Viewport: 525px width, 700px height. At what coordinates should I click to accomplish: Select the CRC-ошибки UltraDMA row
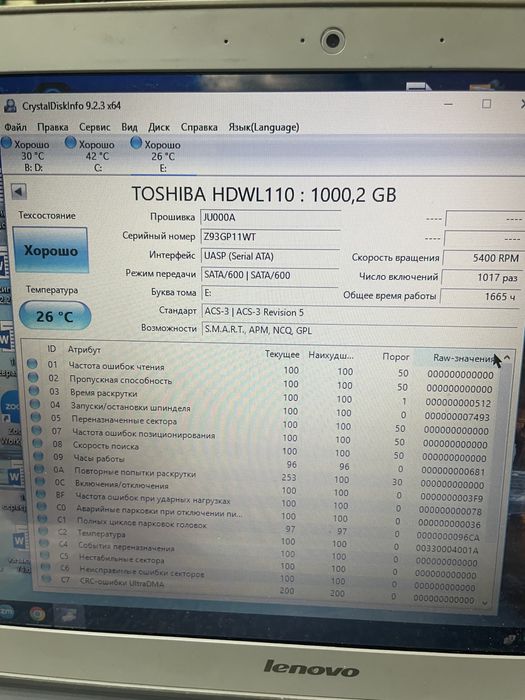(261, 590)
